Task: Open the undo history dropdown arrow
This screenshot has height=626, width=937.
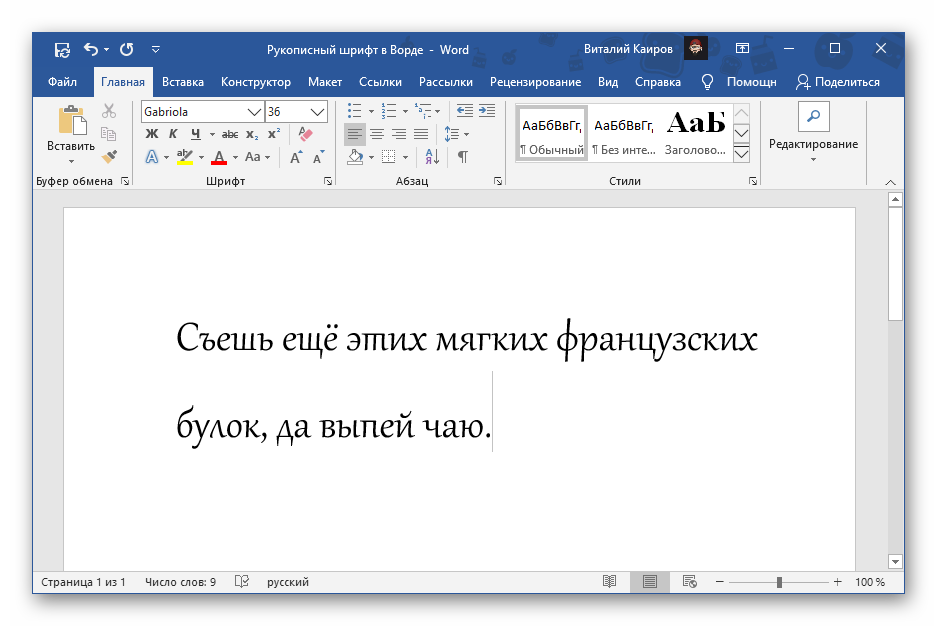Action: pyautogui.click(x=106, y=50)
